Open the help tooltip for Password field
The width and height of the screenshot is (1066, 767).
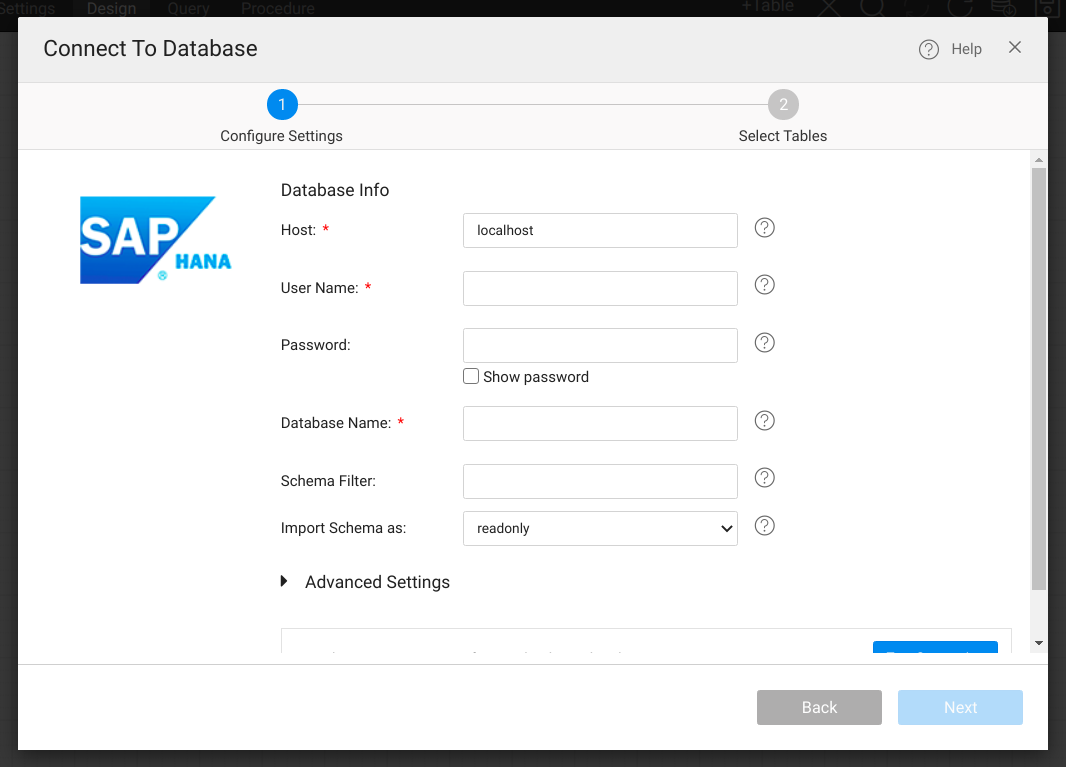coord(765,343)
